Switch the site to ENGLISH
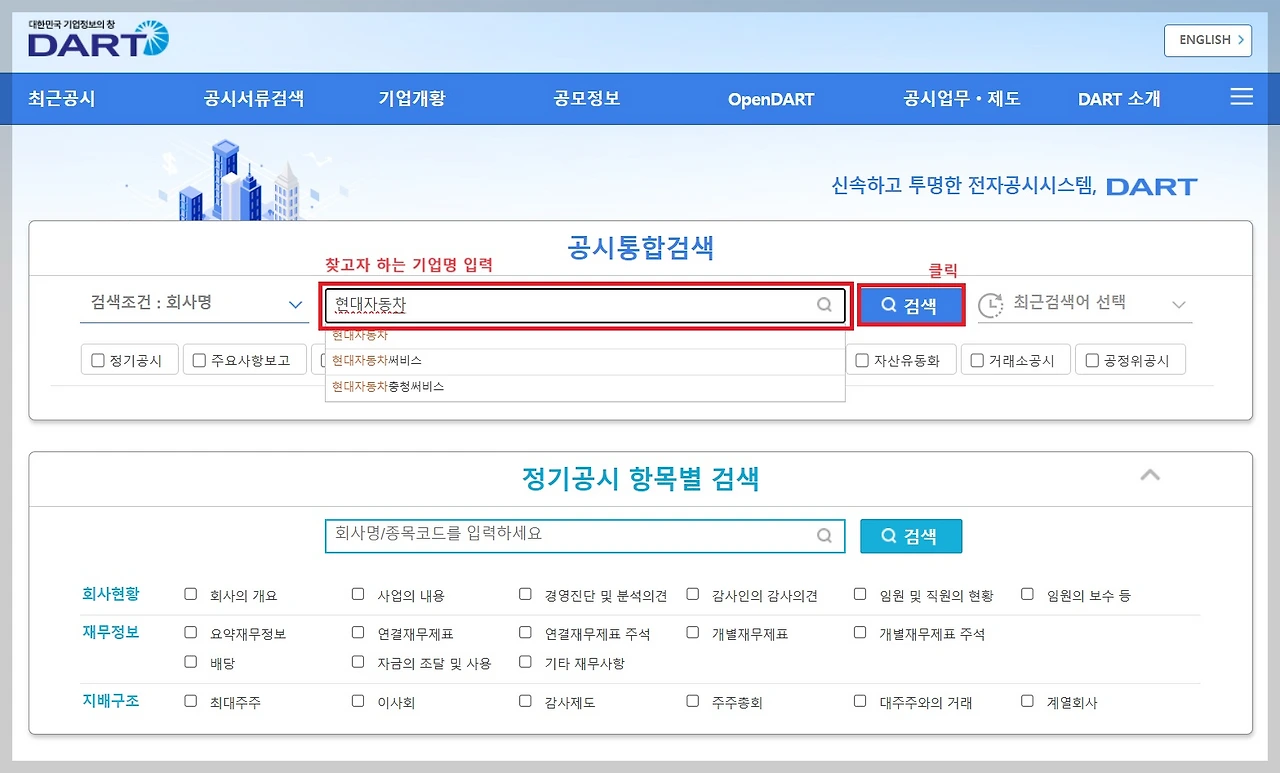The image size is (1280, 773). [x=1208, y=40]
